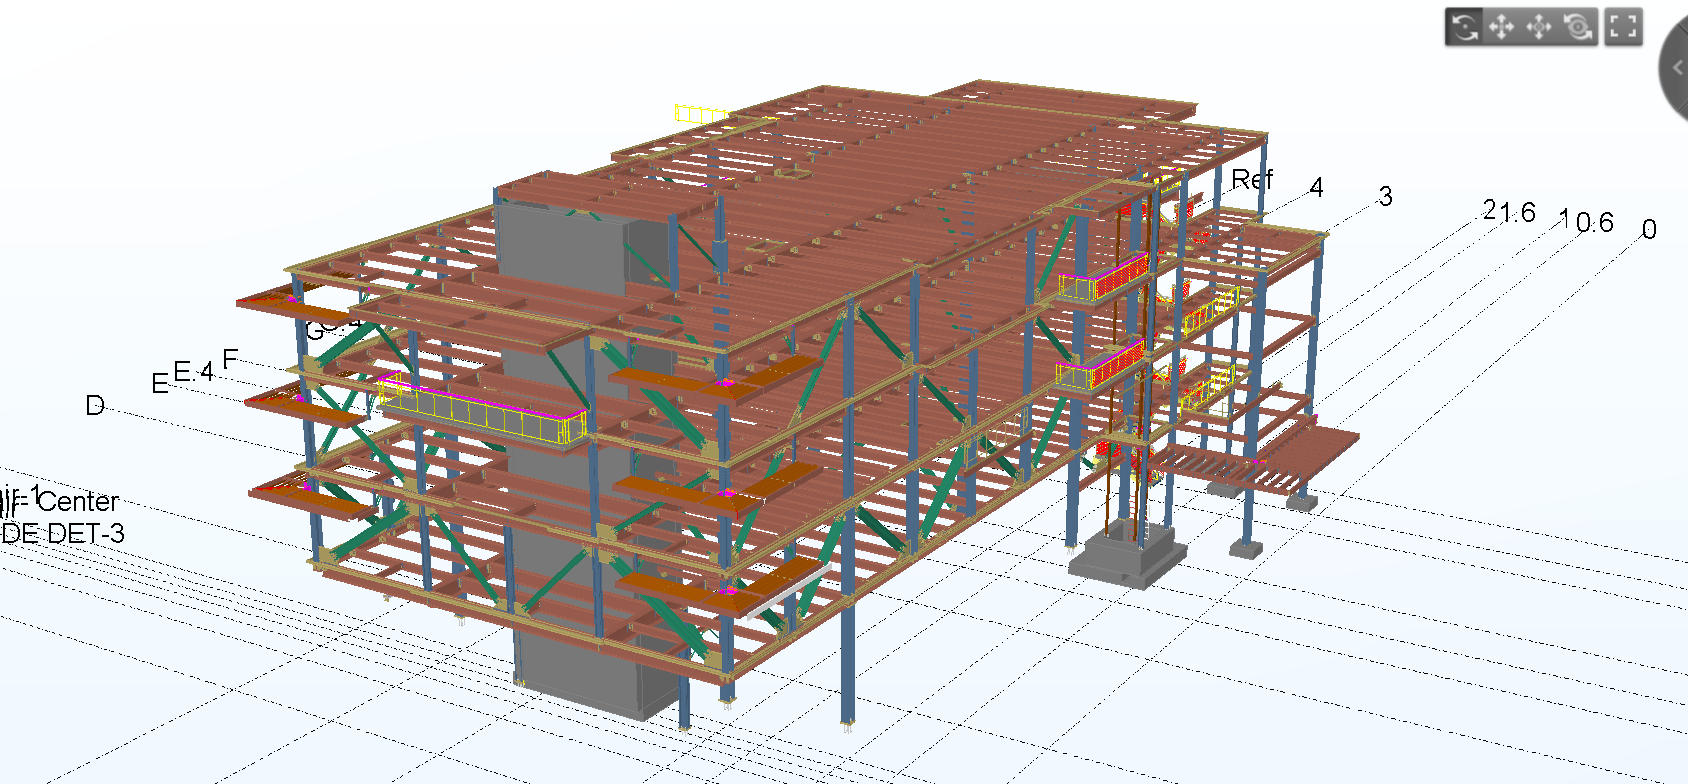Expand the collapsed side panel chevron
The height and width of the screenshot is (784, 1688).
[x=1677, y=68]
